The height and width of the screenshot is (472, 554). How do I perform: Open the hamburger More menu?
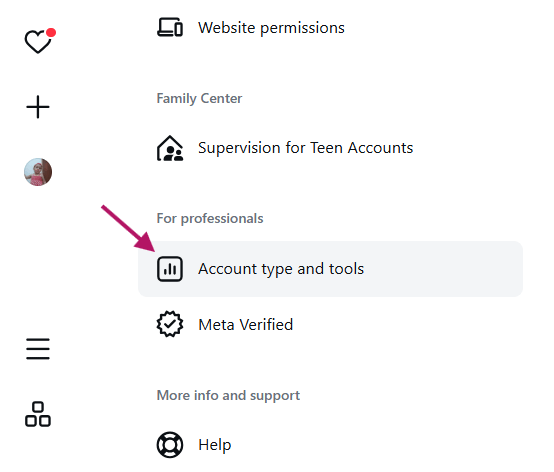point(38,349)
